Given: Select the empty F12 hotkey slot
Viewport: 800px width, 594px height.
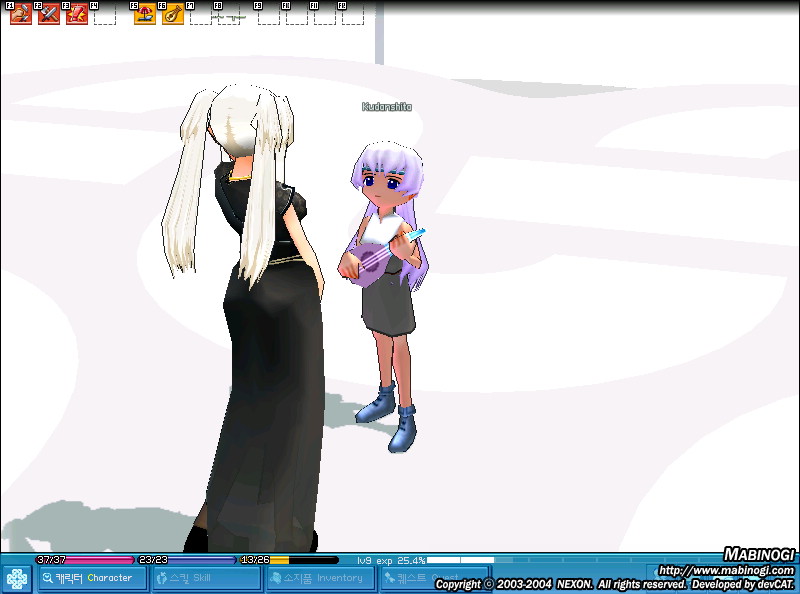Looking at the screenshot, I should click(353, 14).
